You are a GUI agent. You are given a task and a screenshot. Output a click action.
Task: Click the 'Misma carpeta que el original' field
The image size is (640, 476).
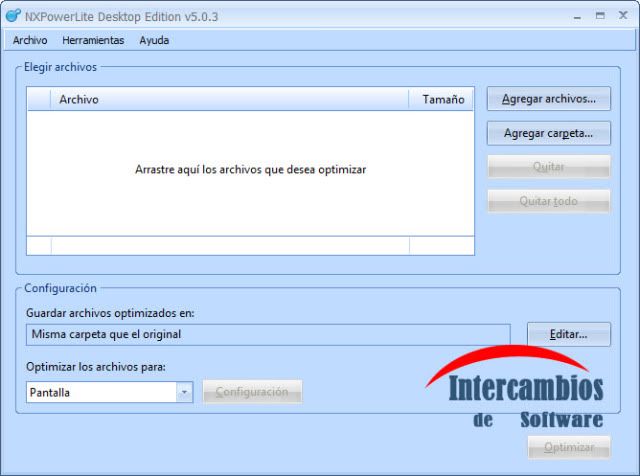point(268,335)
